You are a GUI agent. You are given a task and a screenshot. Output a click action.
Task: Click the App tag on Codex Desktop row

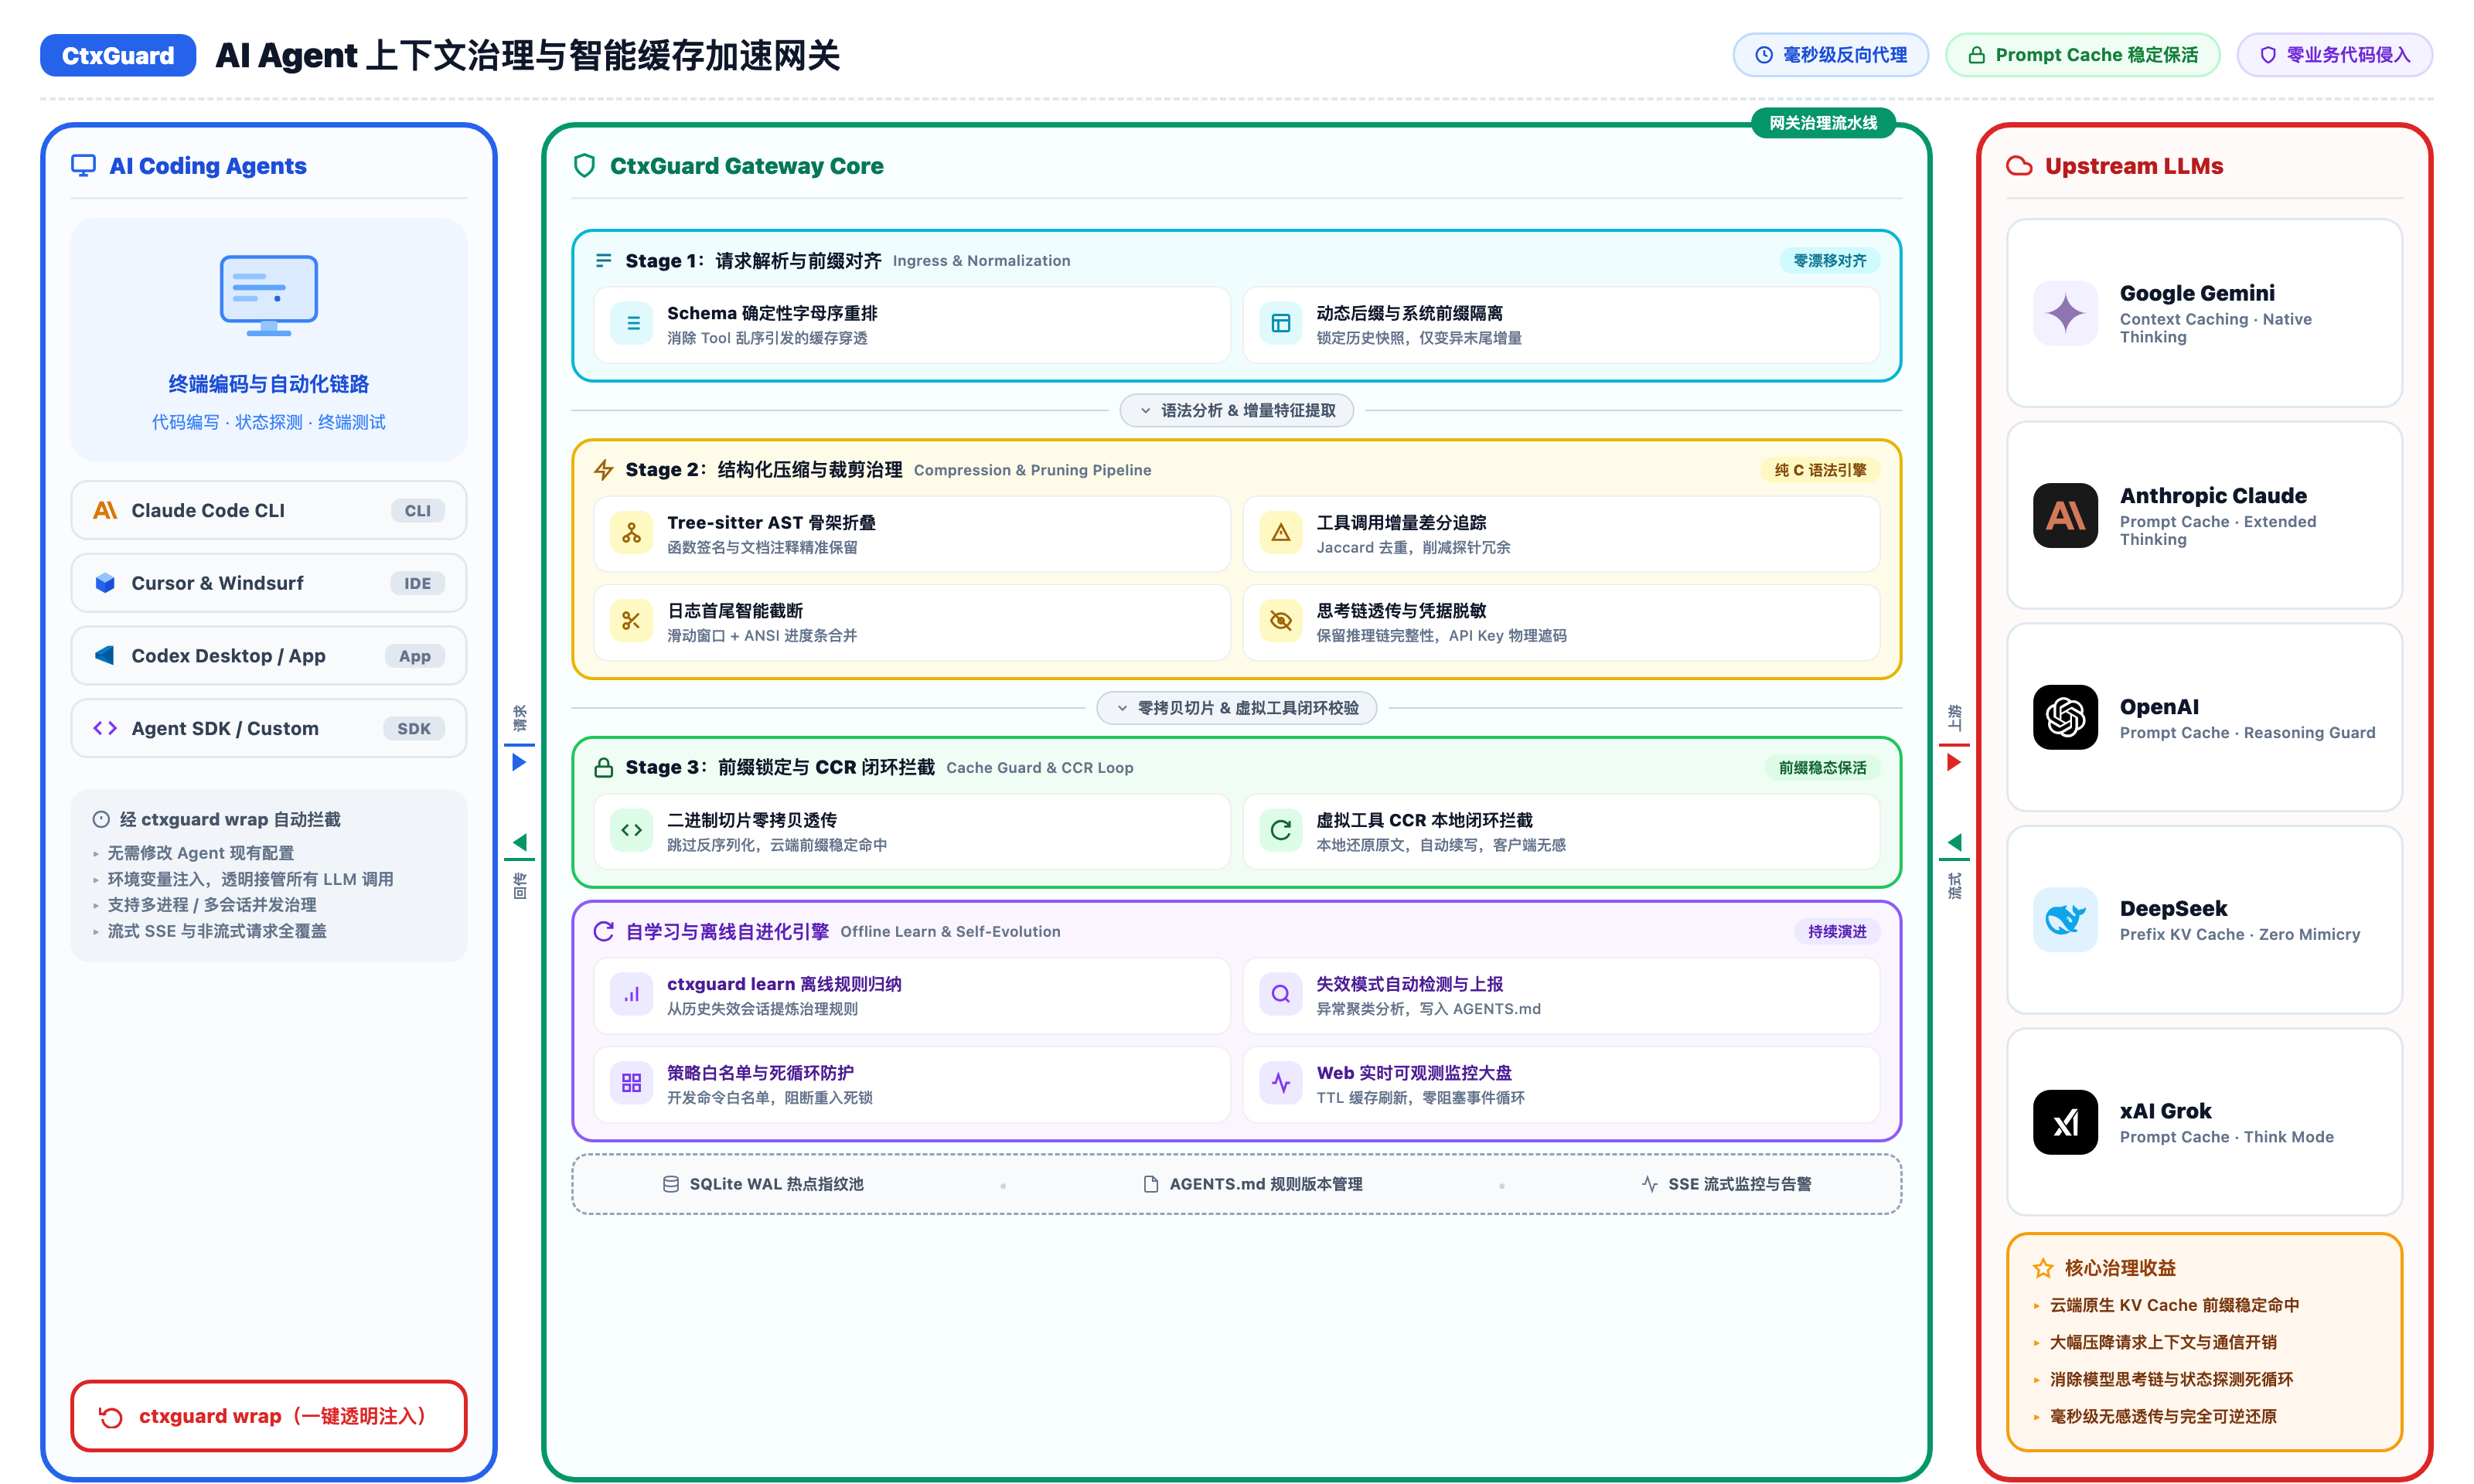pyautogui.click(x=414, y=656)
